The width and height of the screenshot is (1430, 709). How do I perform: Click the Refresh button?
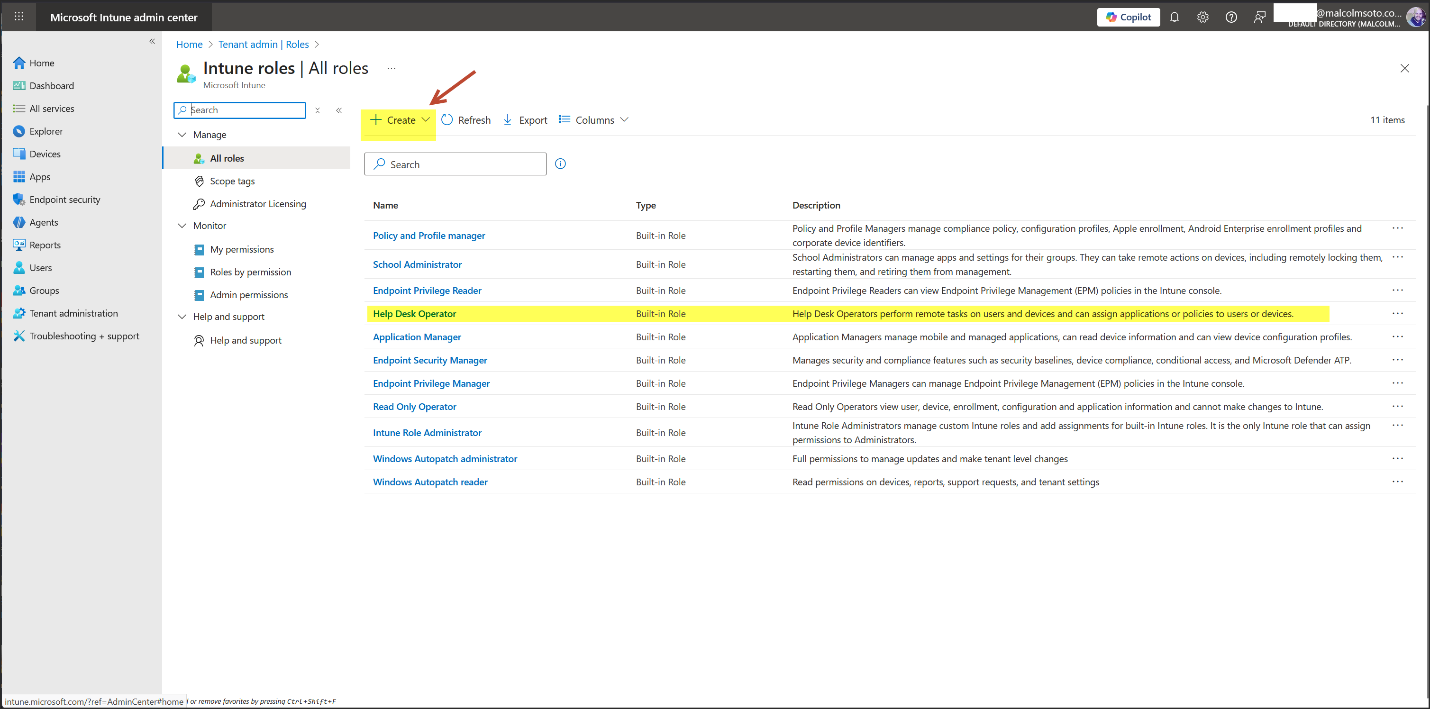[466, 120]
